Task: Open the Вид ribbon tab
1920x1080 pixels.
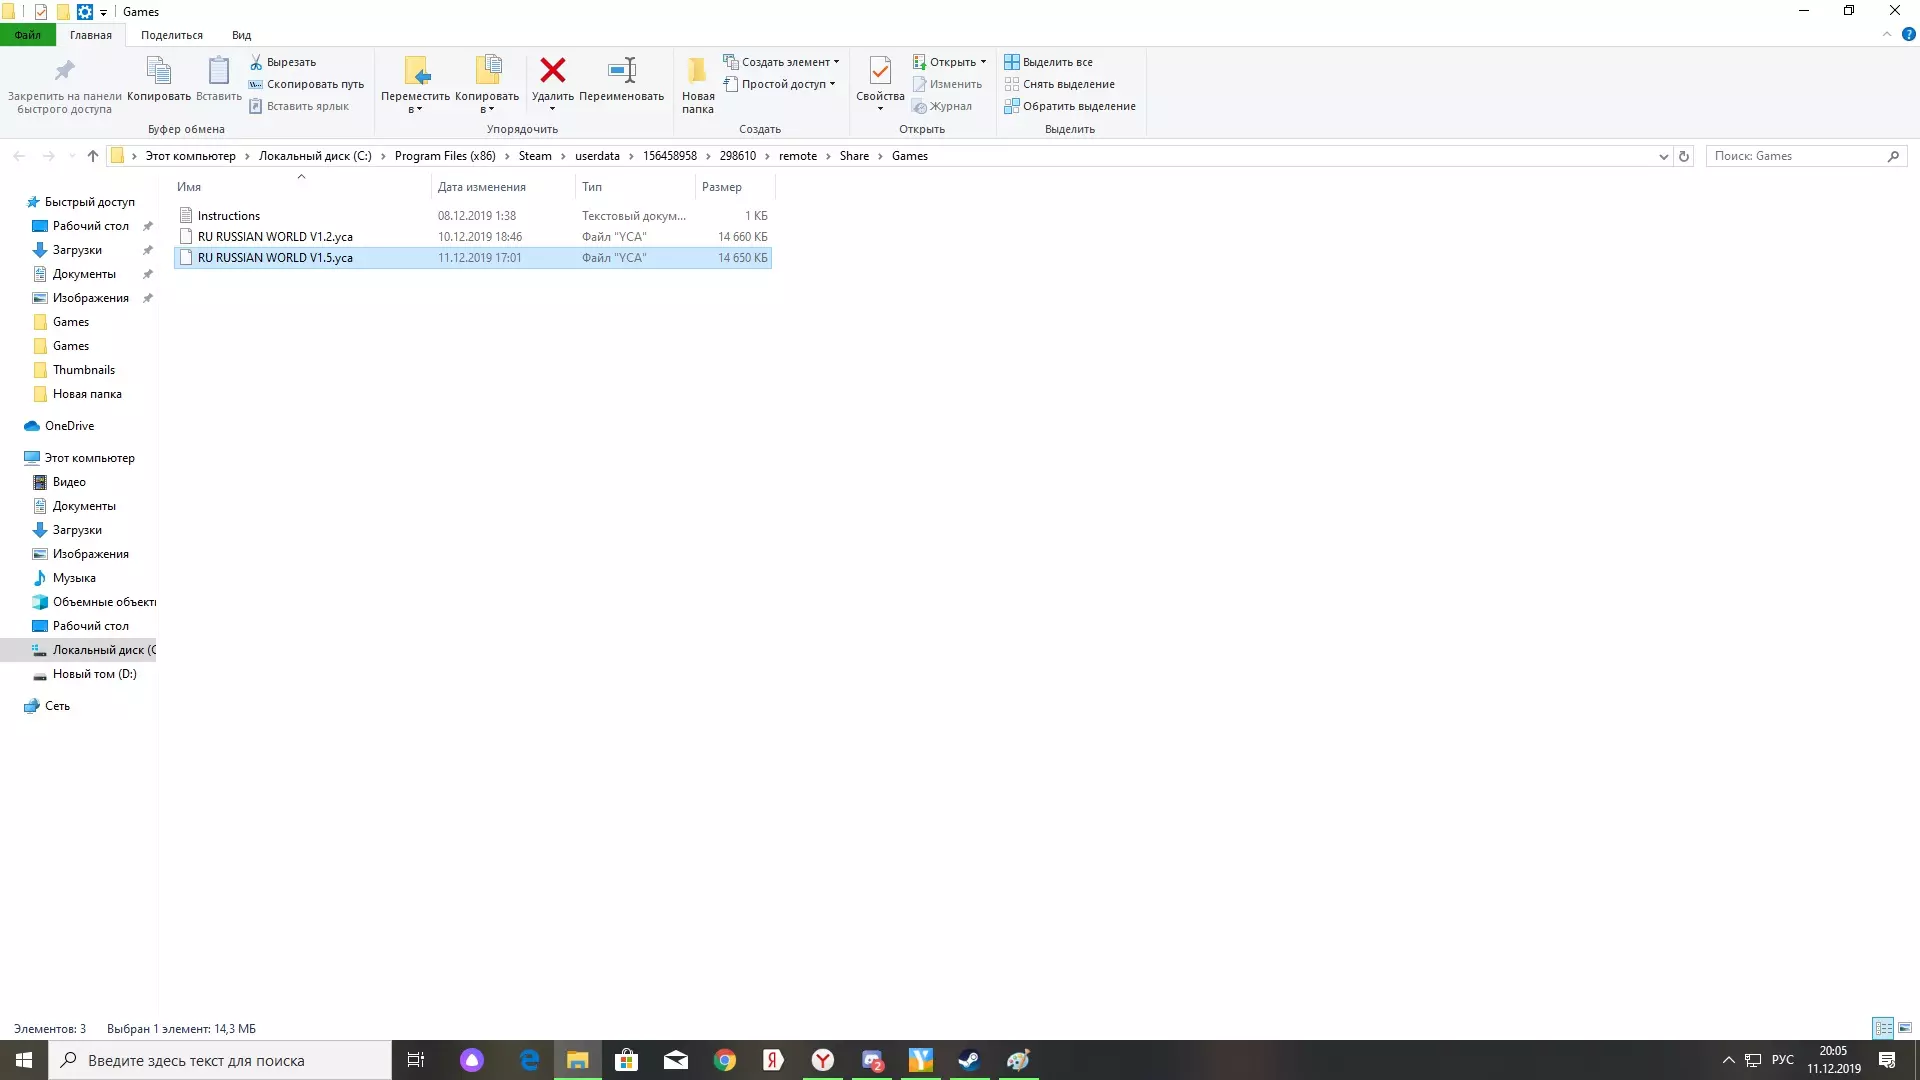Action: 241,35
